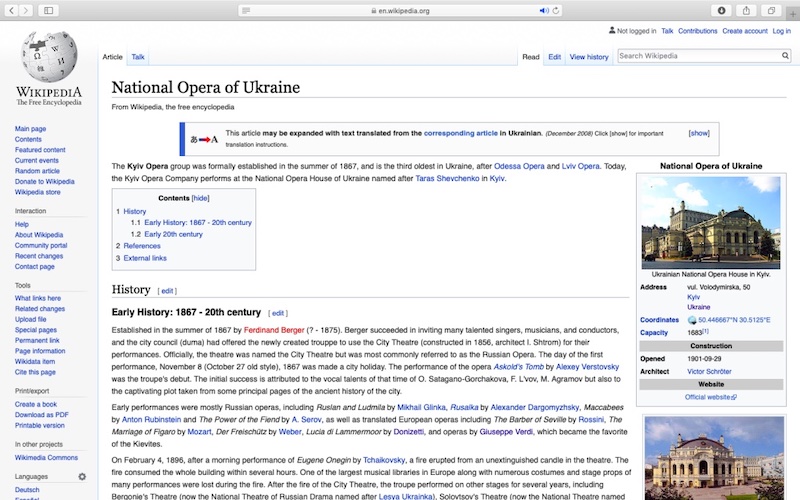Open the Printable version link
This screenshot has width=800, height=500.
coord(40,426)
